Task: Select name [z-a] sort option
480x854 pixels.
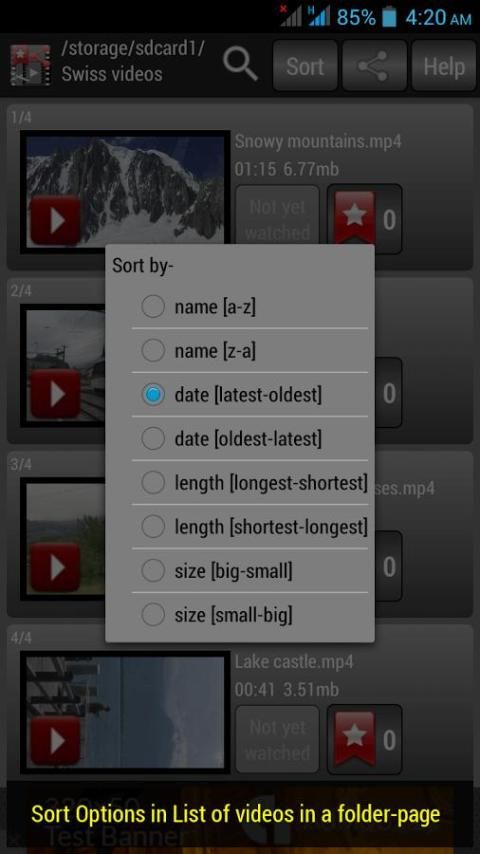Action: pos(250,351)
